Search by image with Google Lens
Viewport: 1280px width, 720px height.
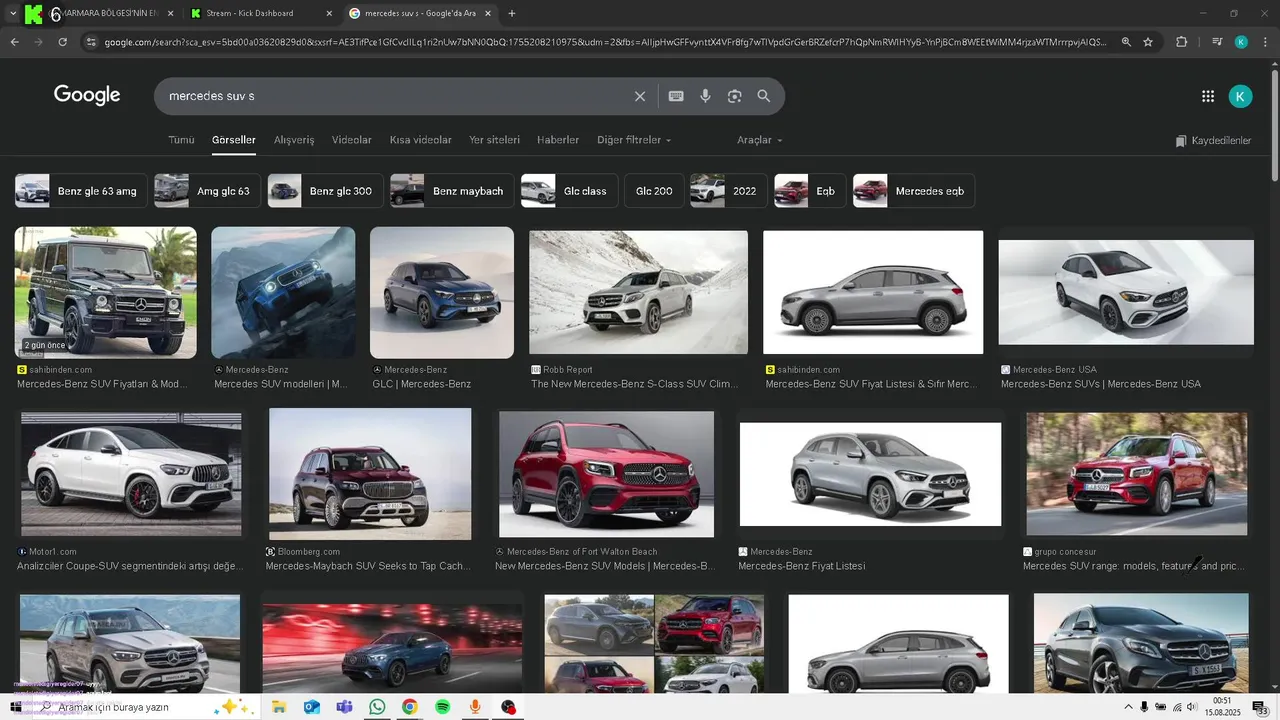735,96
